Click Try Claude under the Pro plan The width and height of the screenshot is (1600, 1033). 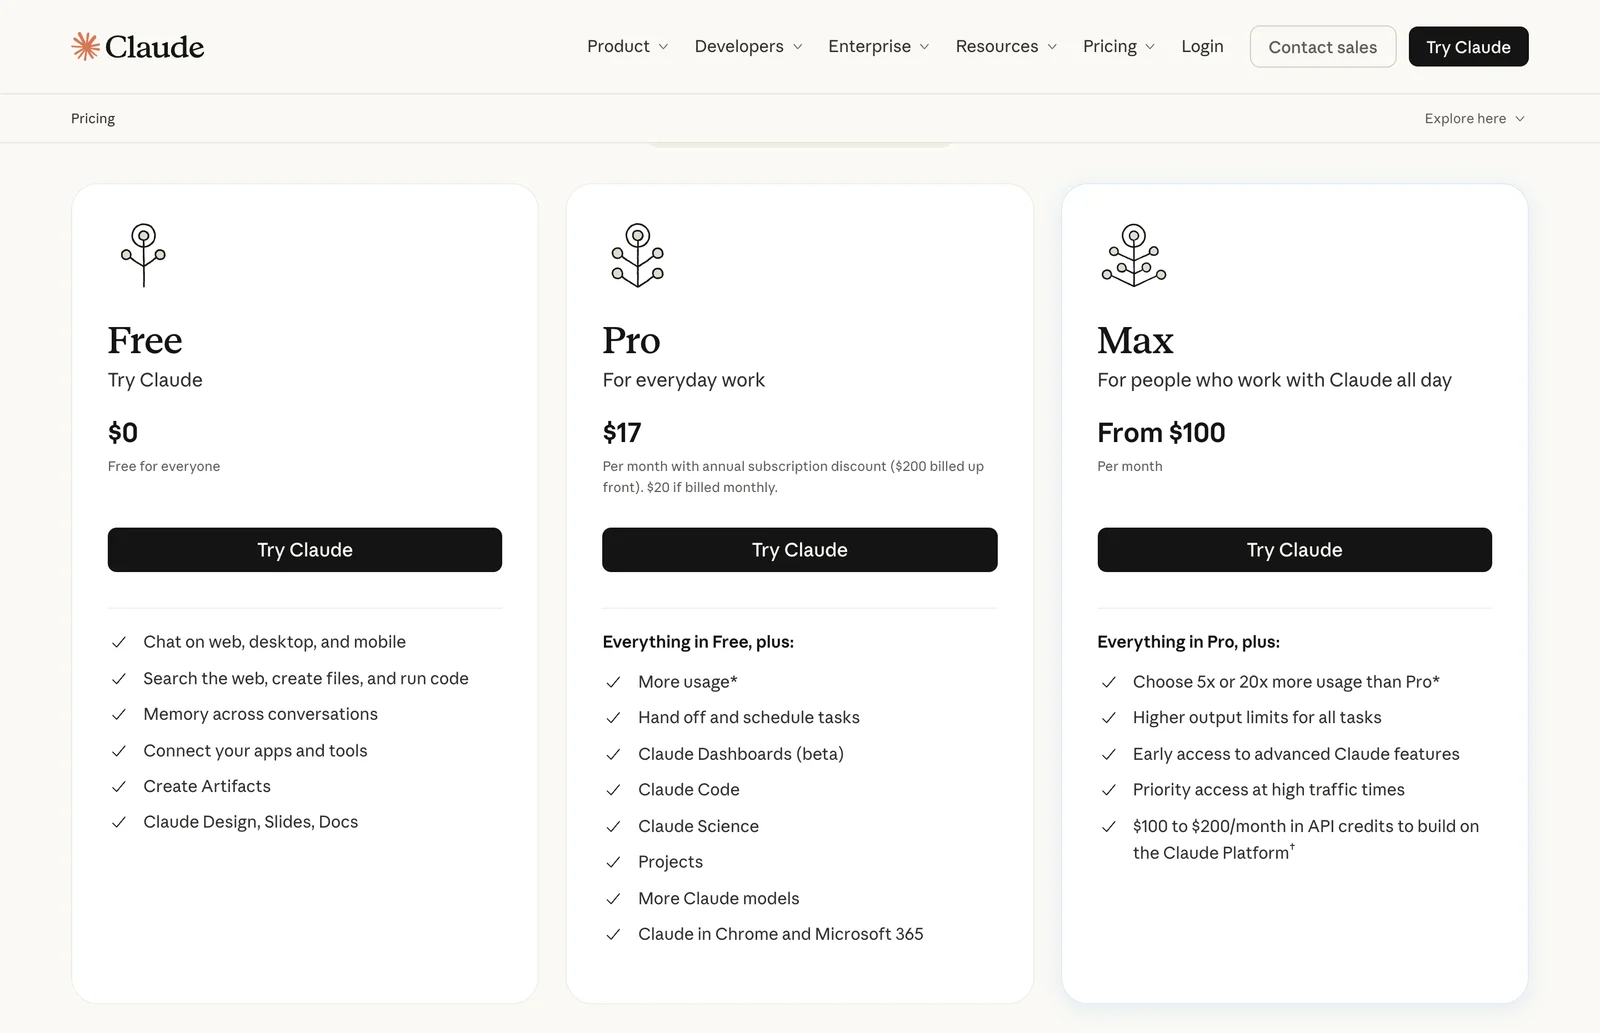[x=800, y=550]
